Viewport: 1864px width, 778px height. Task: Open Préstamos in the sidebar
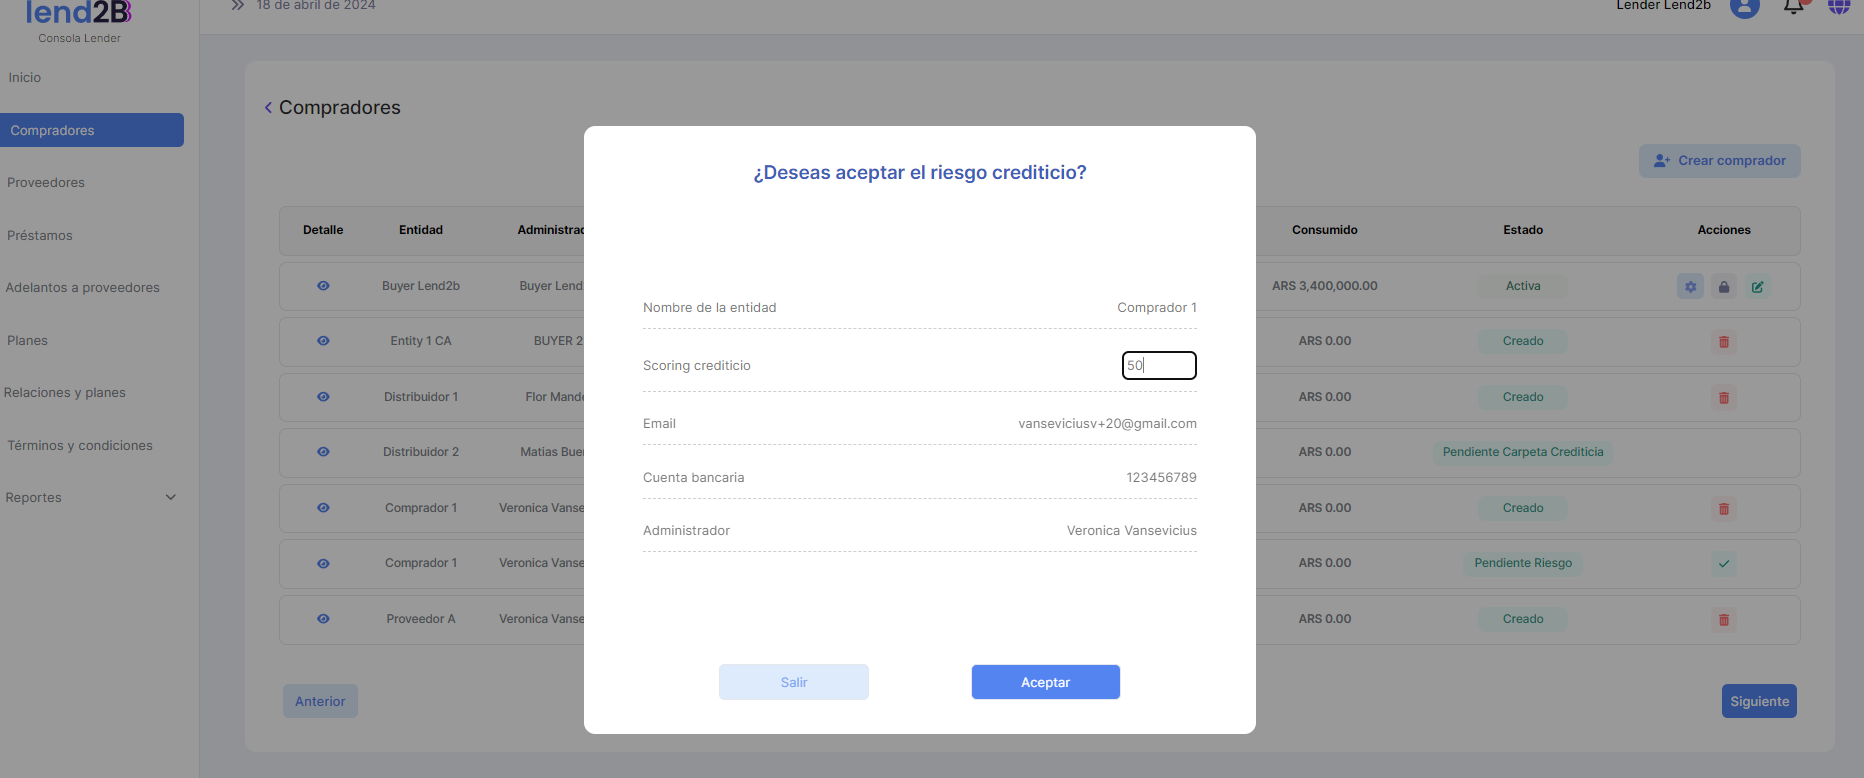tap(40, 236)
